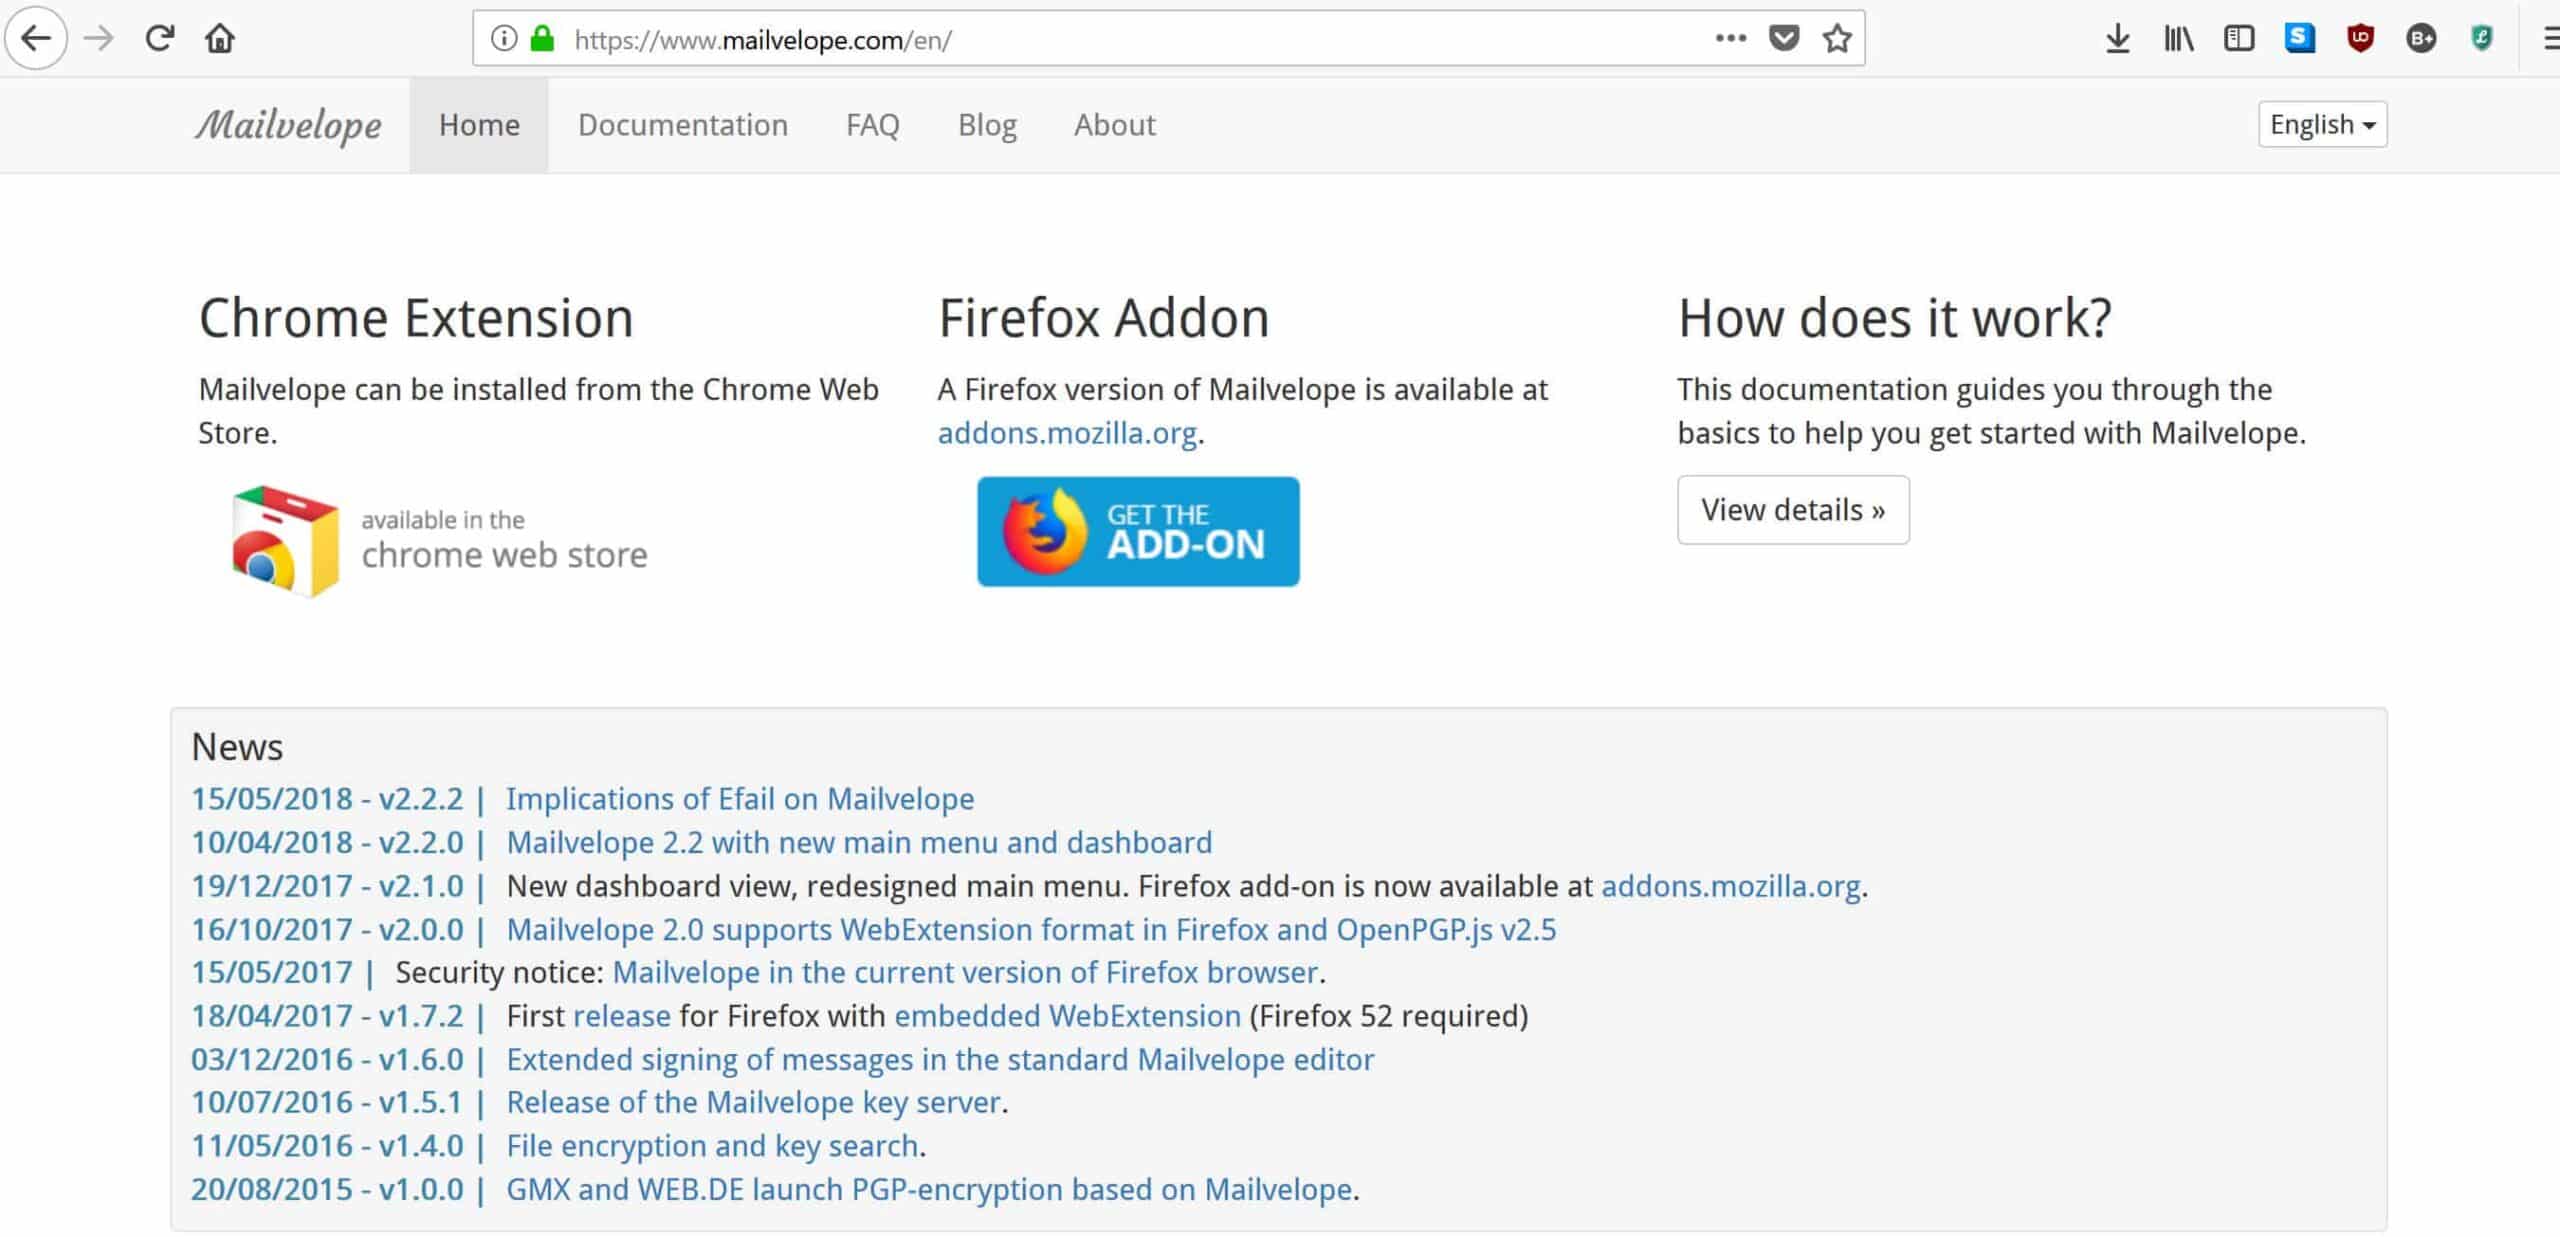2560x1237 pixels.
Task: Open the Firefox hamburger menu
Action: (2551, 39)
